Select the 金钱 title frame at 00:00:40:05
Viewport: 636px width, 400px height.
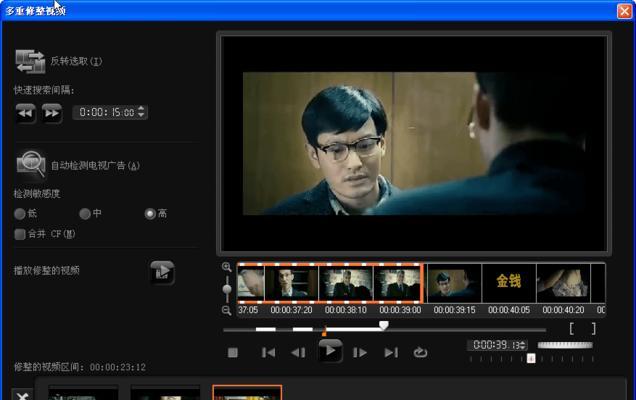point(509,283)
